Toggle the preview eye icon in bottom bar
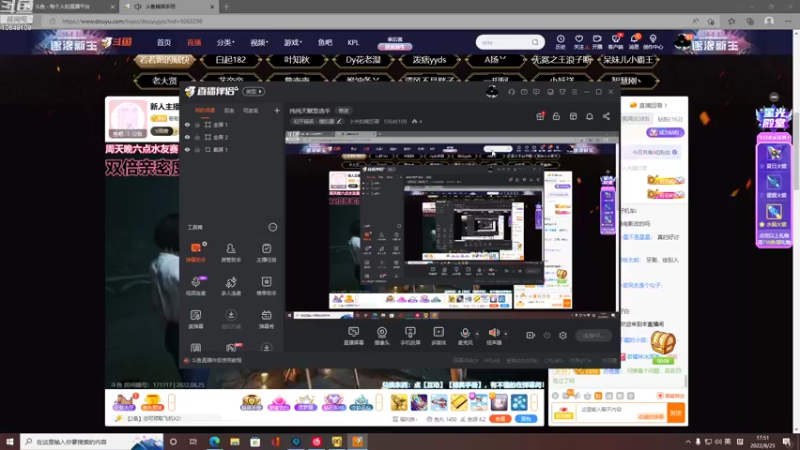Screen dimensions: 800x450 pos(547,335)
